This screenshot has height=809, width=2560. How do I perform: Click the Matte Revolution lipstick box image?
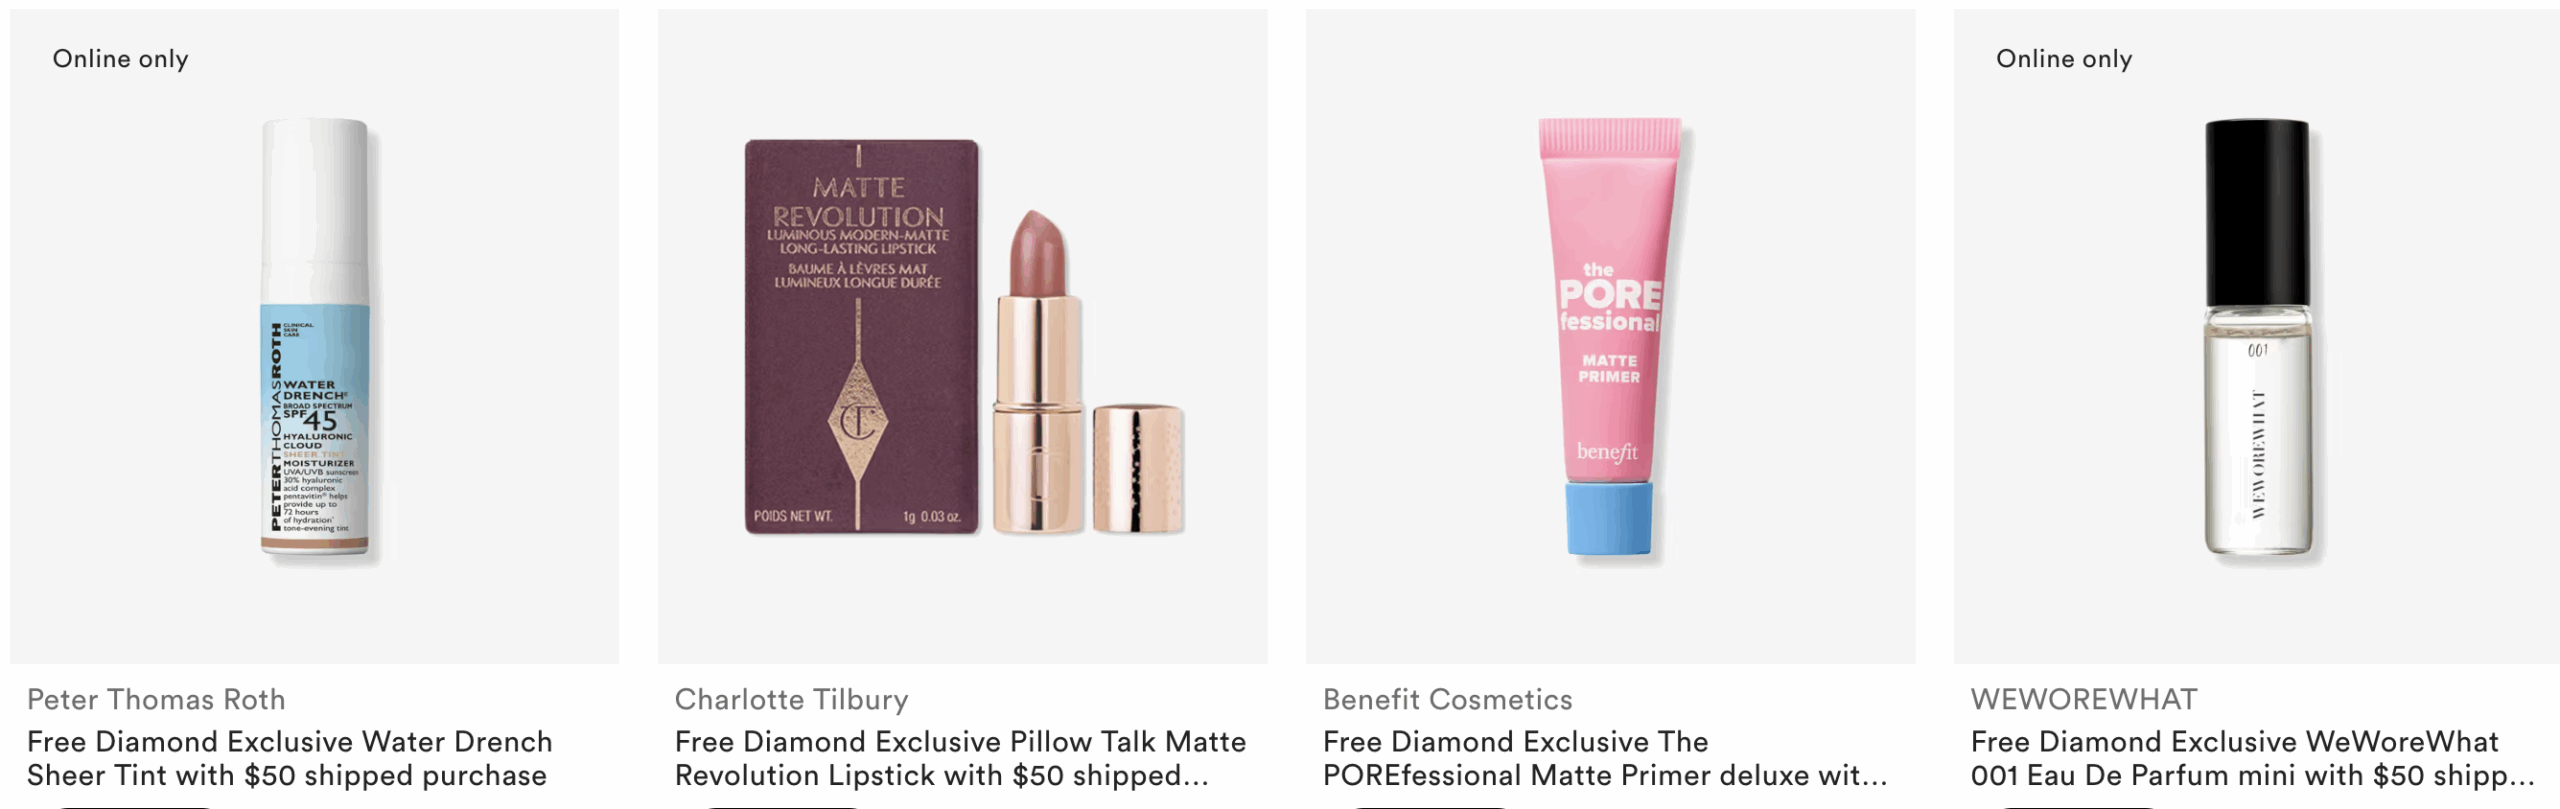(x=861, y=337)
